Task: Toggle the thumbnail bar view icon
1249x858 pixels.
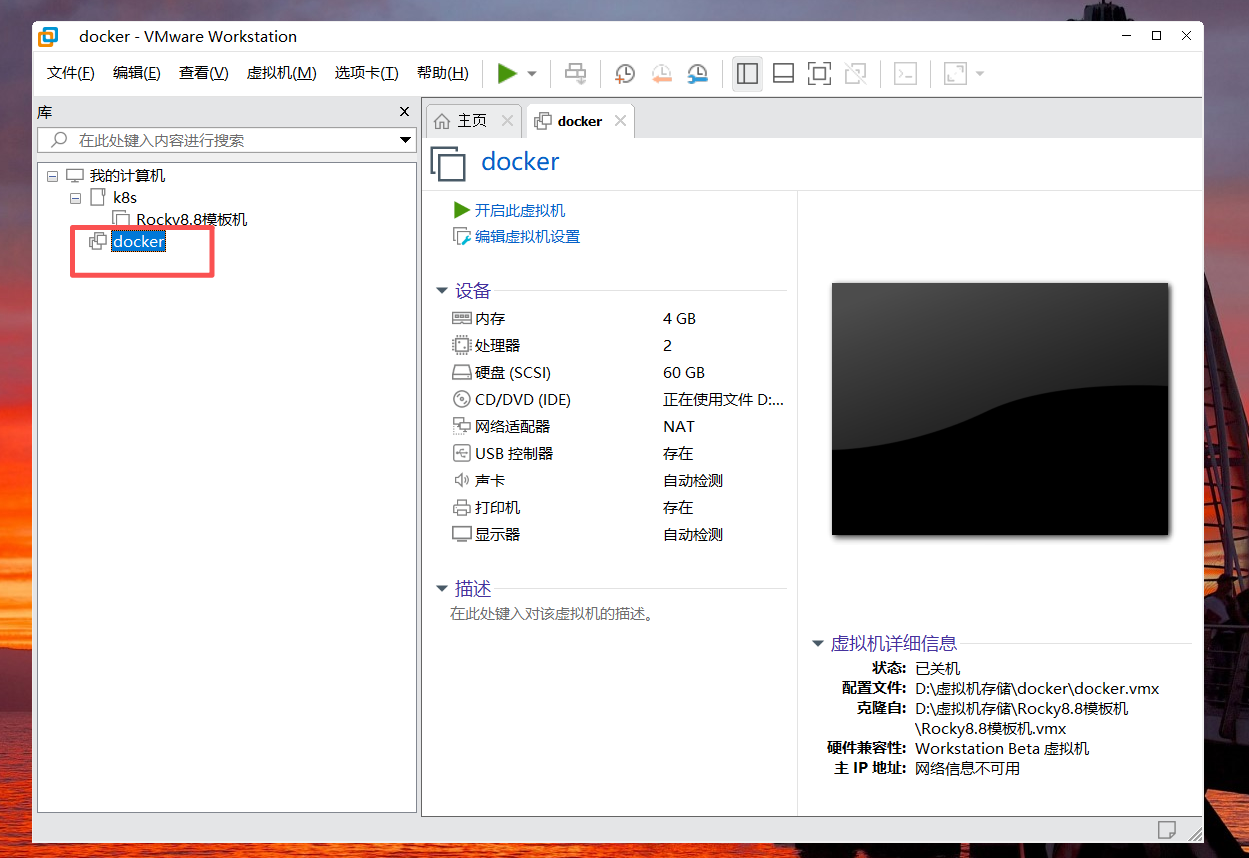Action: click(783, 73)
